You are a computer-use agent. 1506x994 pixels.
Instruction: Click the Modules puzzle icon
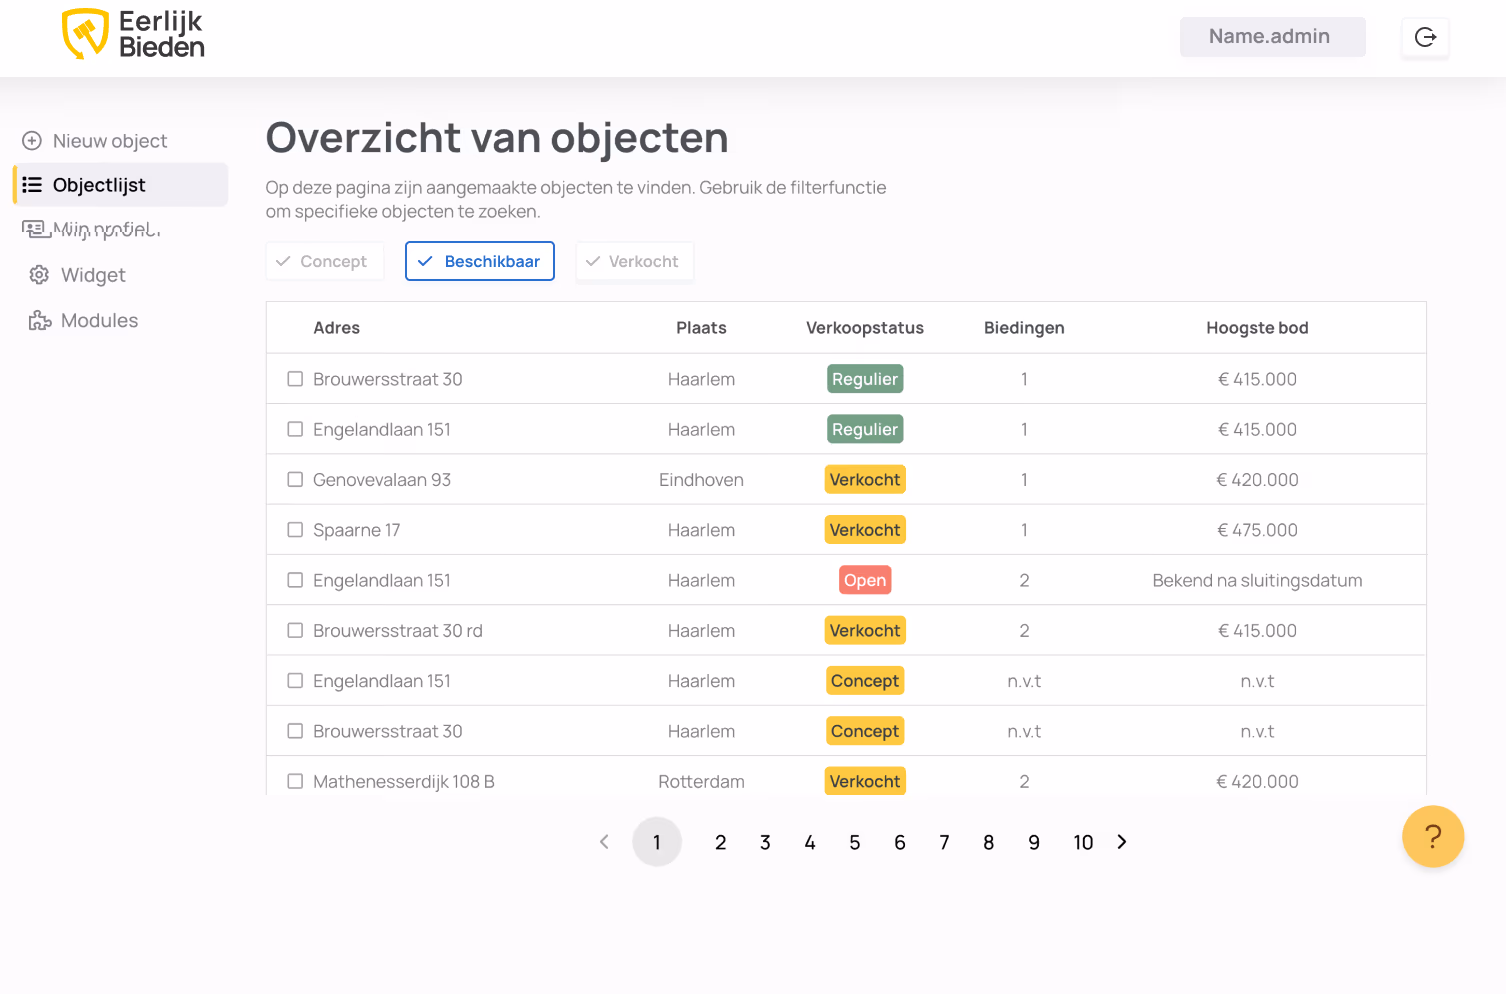(40, 320)
